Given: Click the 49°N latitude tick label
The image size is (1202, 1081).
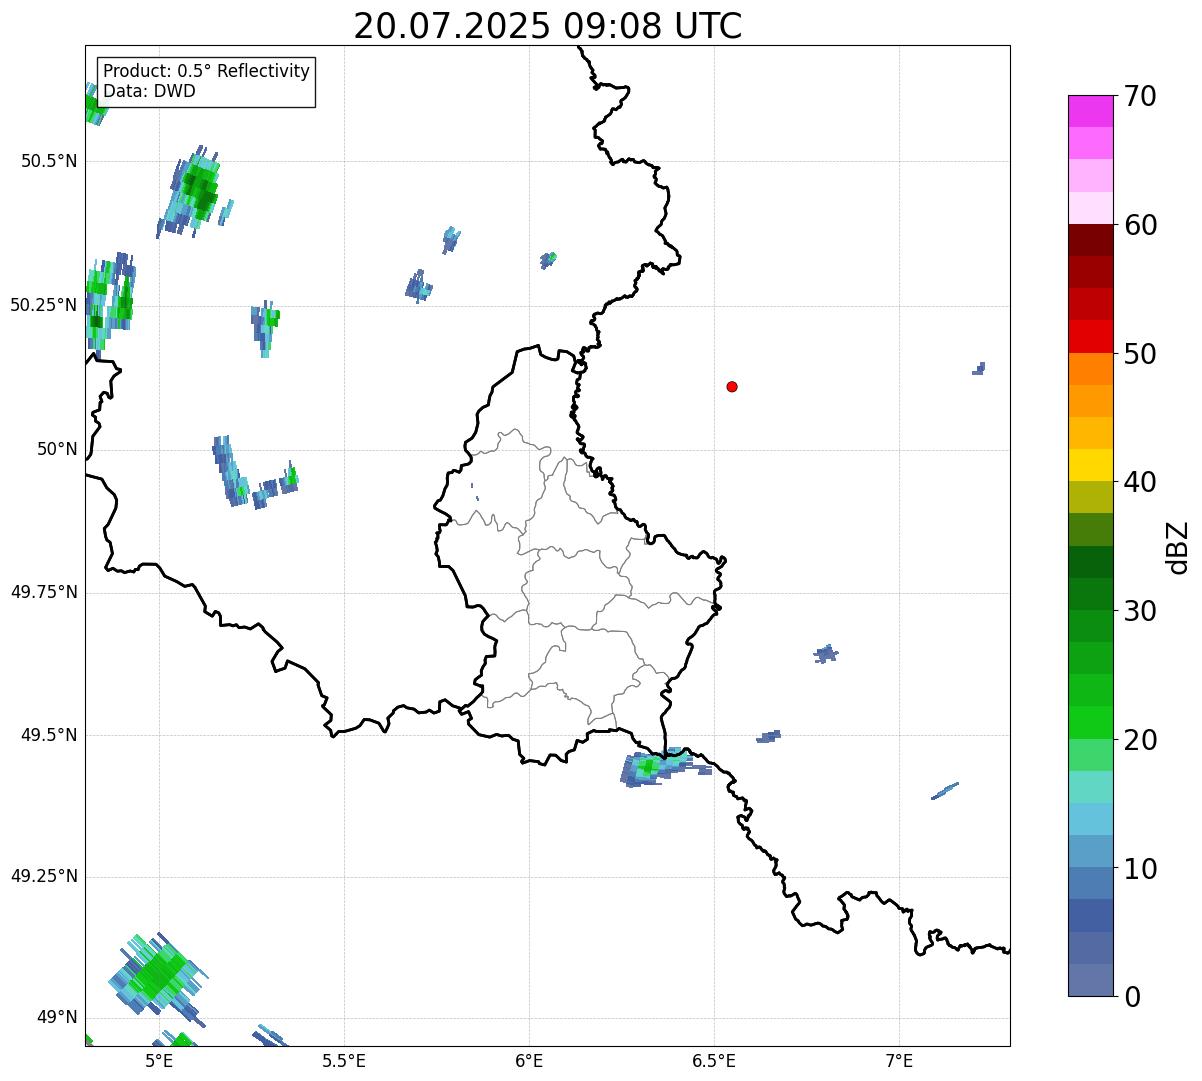Looking at the screenshot, I should [x=57, y=1018].
